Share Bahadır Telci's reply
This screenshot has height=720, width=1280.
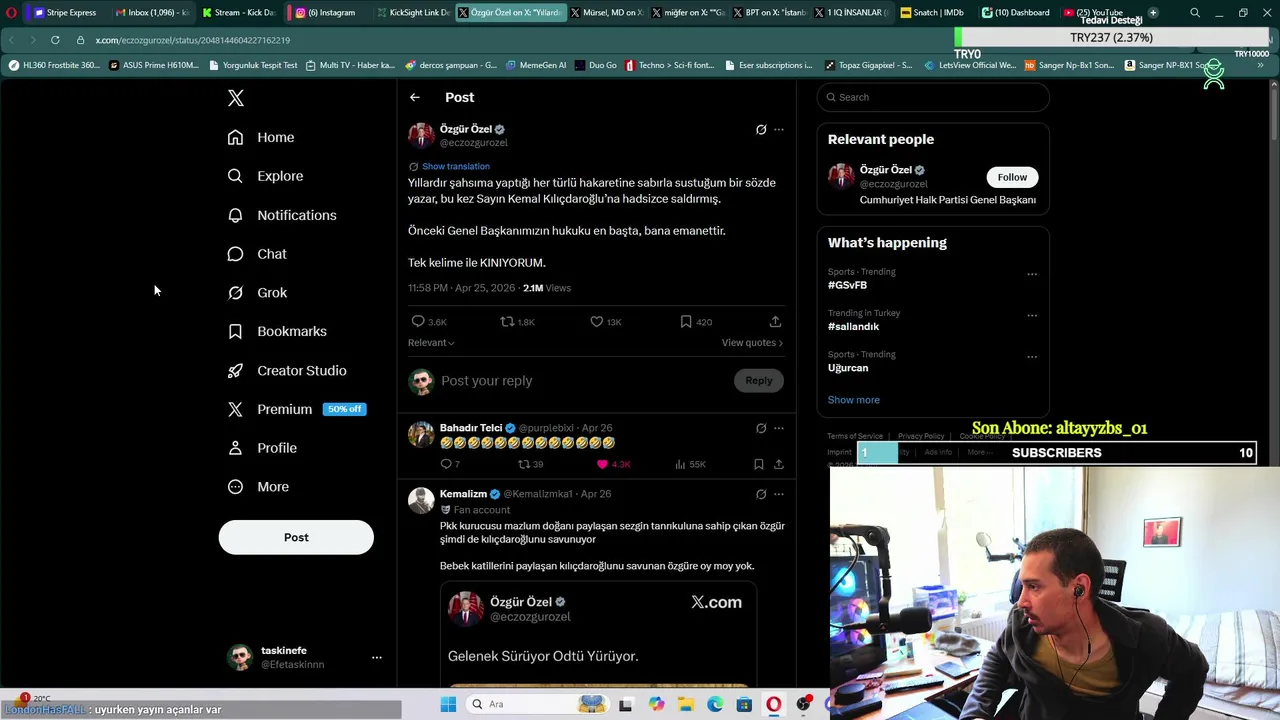coord(779,464)
